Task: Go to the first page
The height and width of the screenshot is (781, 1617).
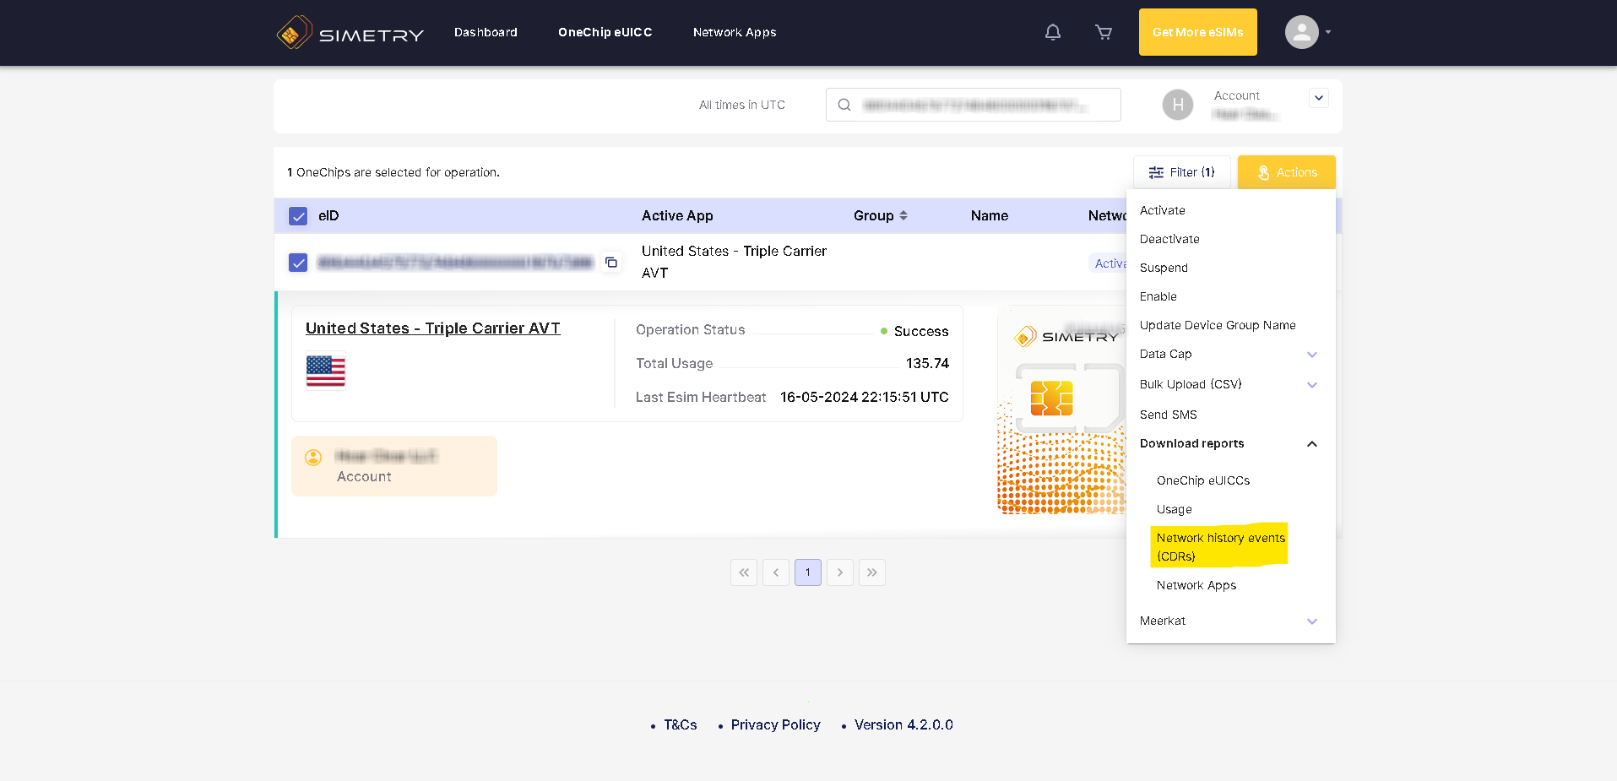Action: [743, 572]
